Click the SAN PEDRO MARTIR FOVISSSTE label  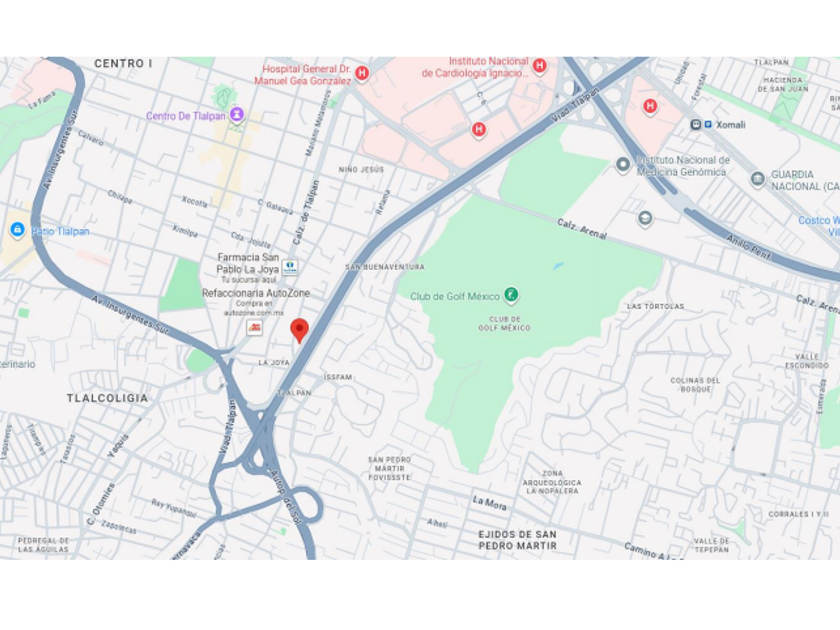point(389,468)
